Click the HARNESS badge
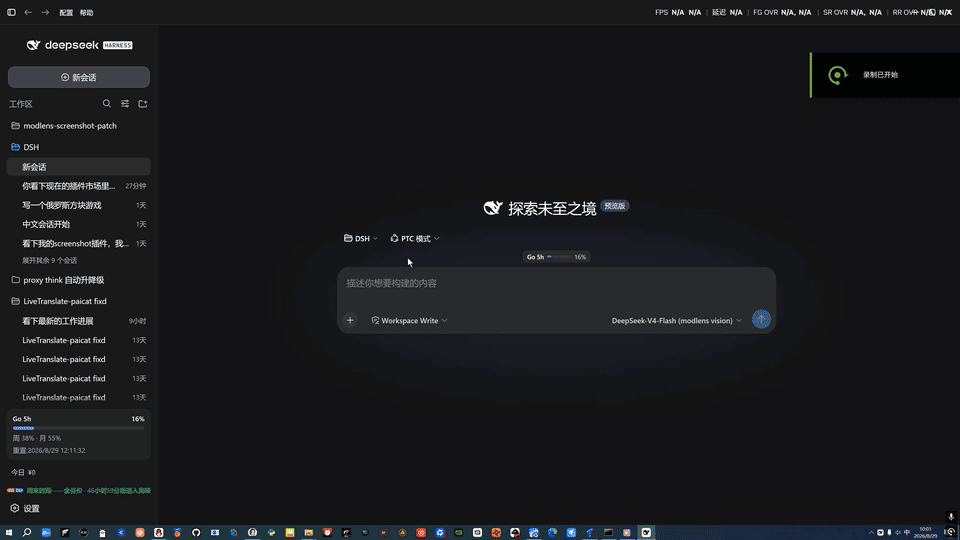Image resolution: width=960 pixels, height=540 pixels. point(118,45)
